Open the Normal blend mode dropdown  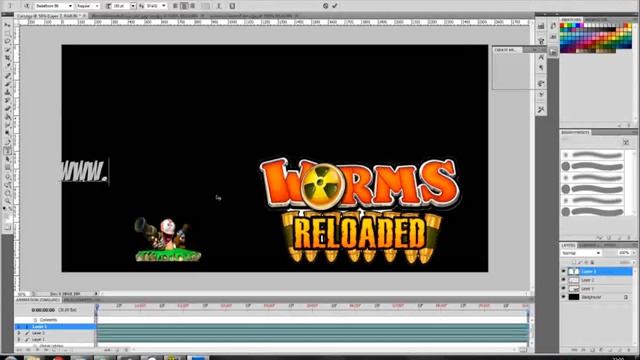click(x=581, y=253)
